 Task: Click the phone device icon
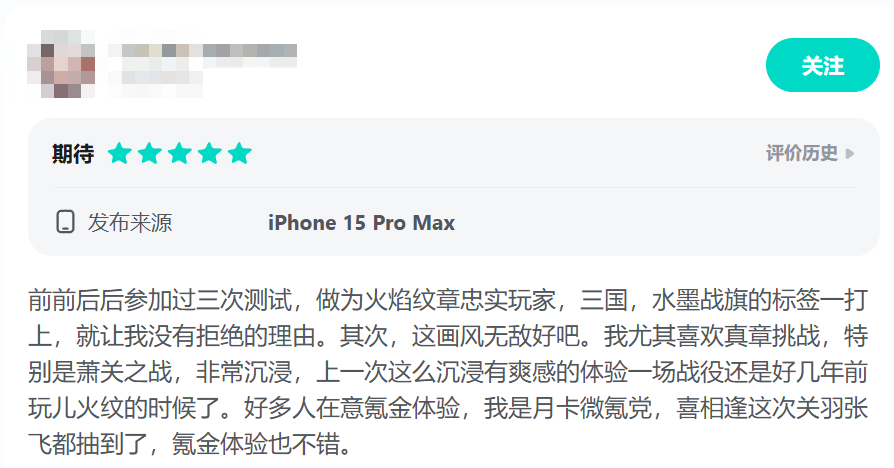(x=66, y=222)
